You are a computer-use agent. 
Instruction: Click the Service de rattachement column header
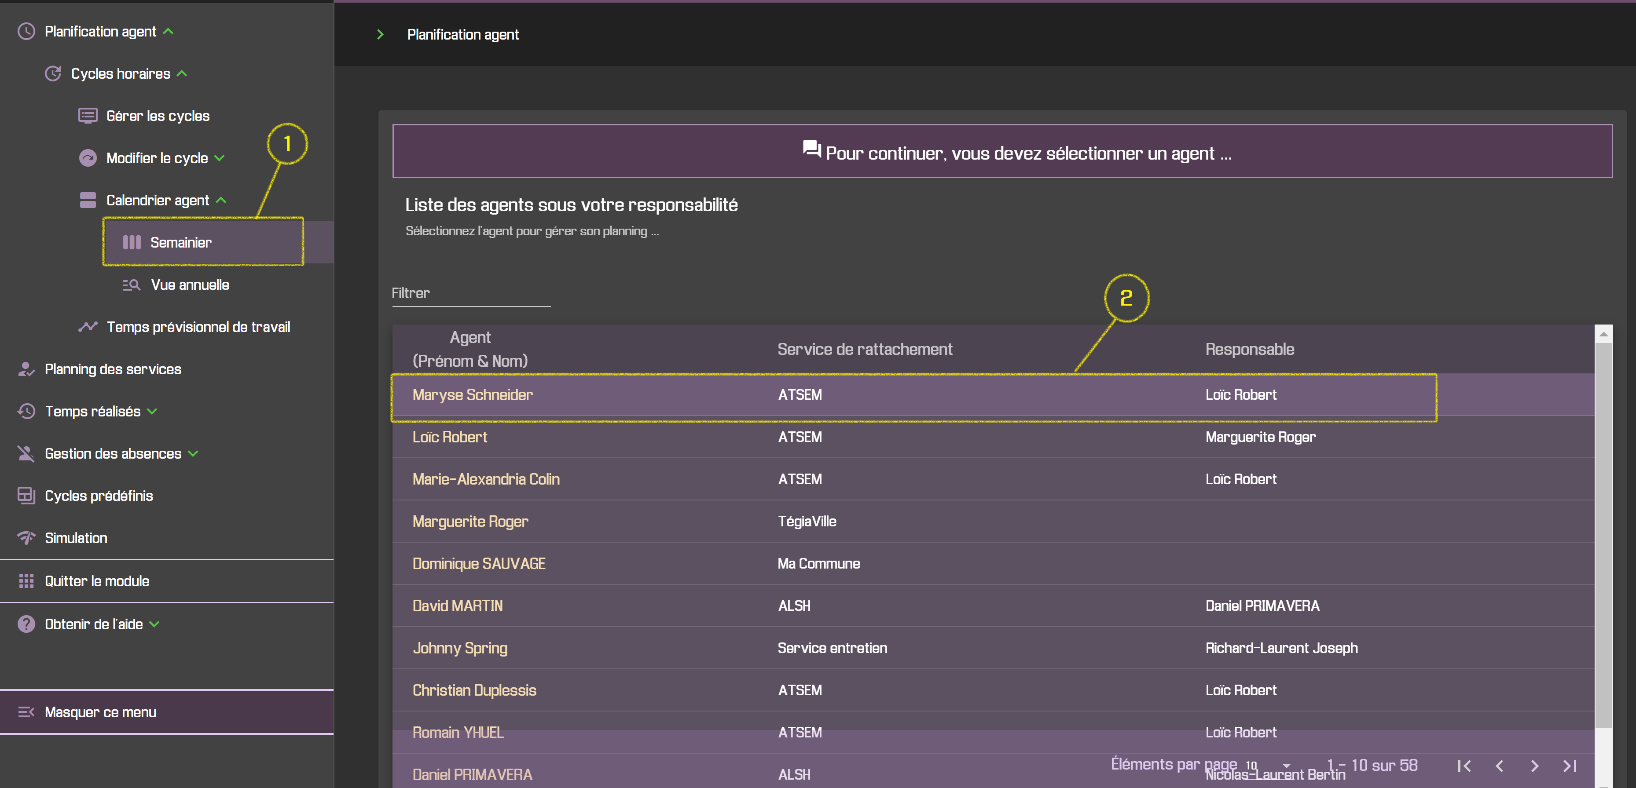[865, 349]
